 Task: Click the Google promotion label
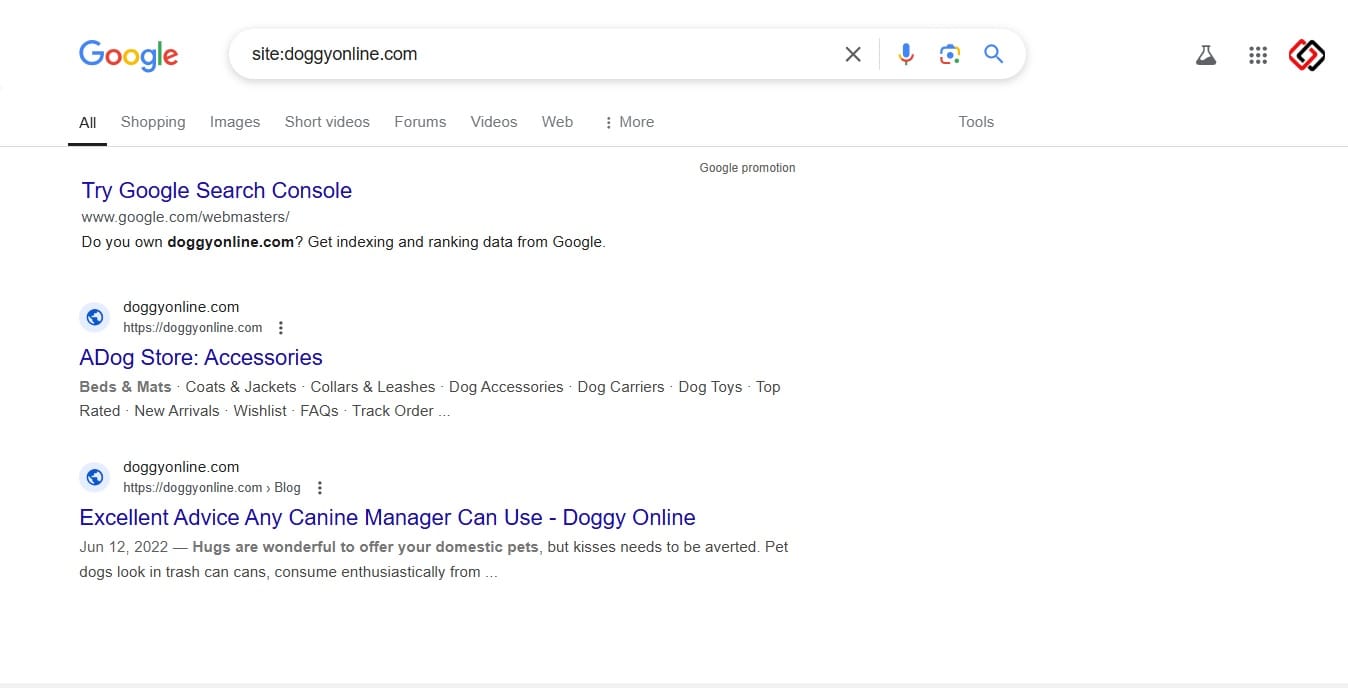748,168
